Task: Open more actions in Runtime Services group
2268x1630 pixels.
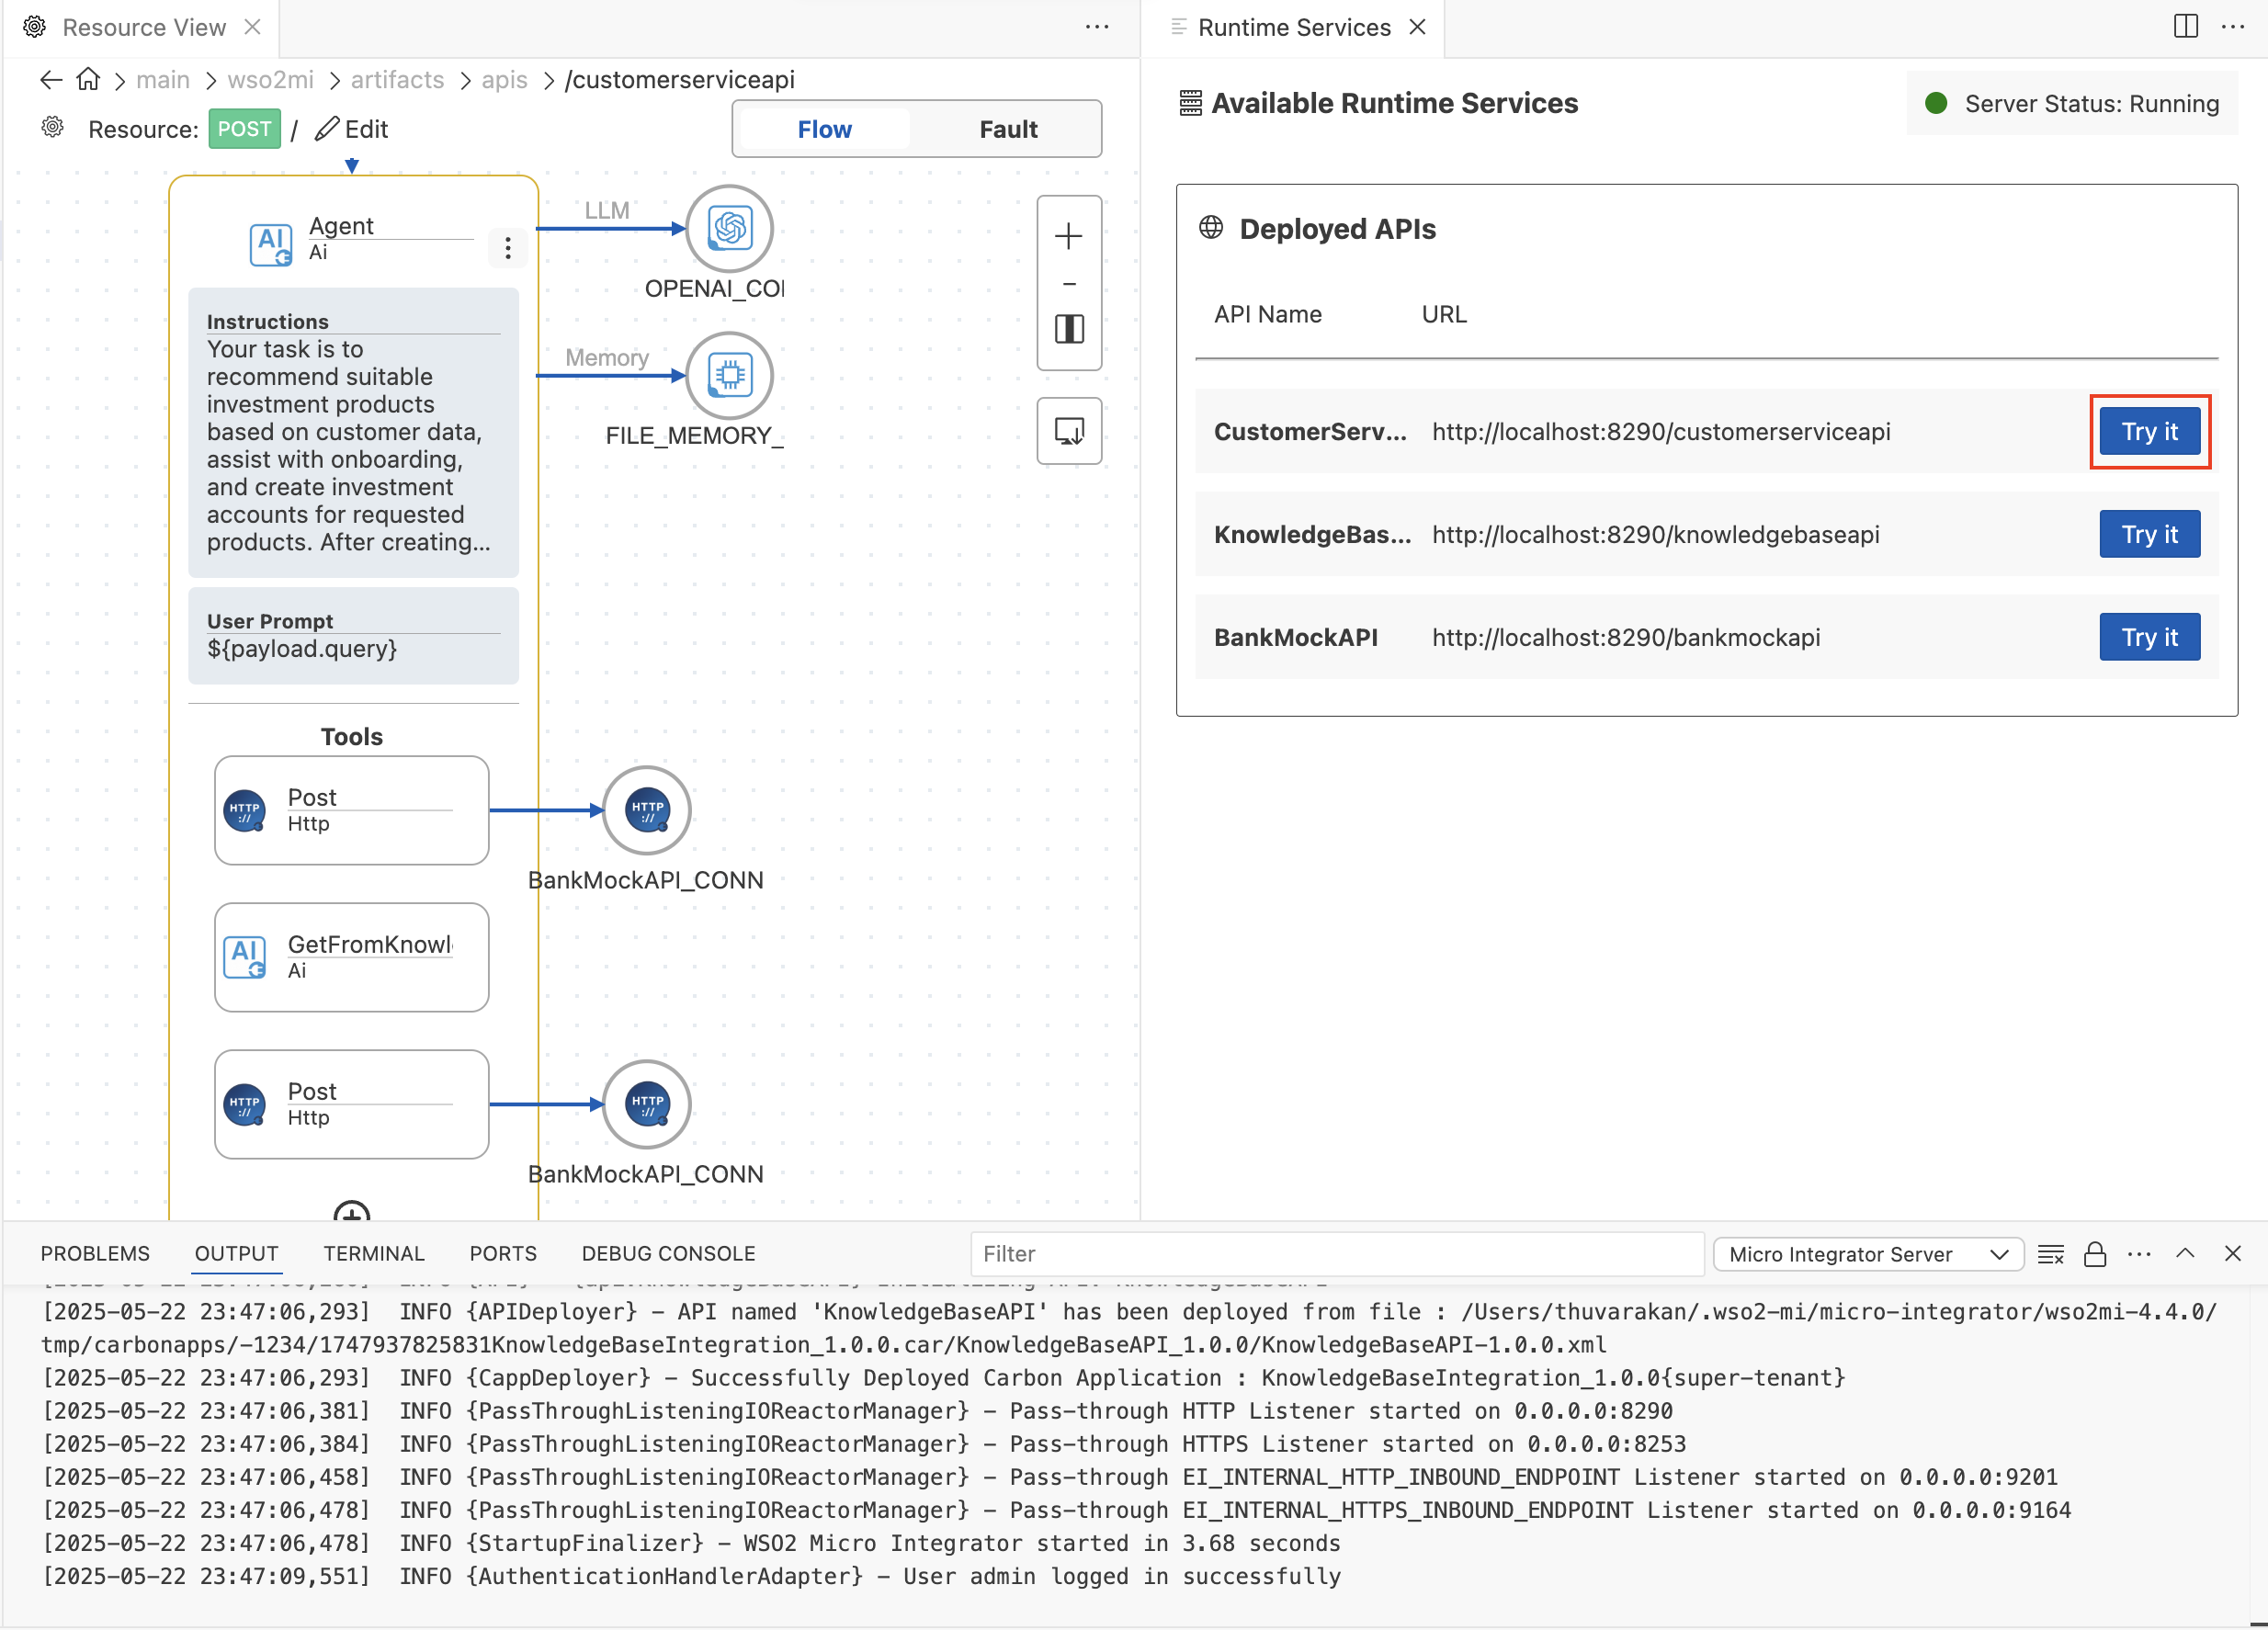Action: point(2232,26)
